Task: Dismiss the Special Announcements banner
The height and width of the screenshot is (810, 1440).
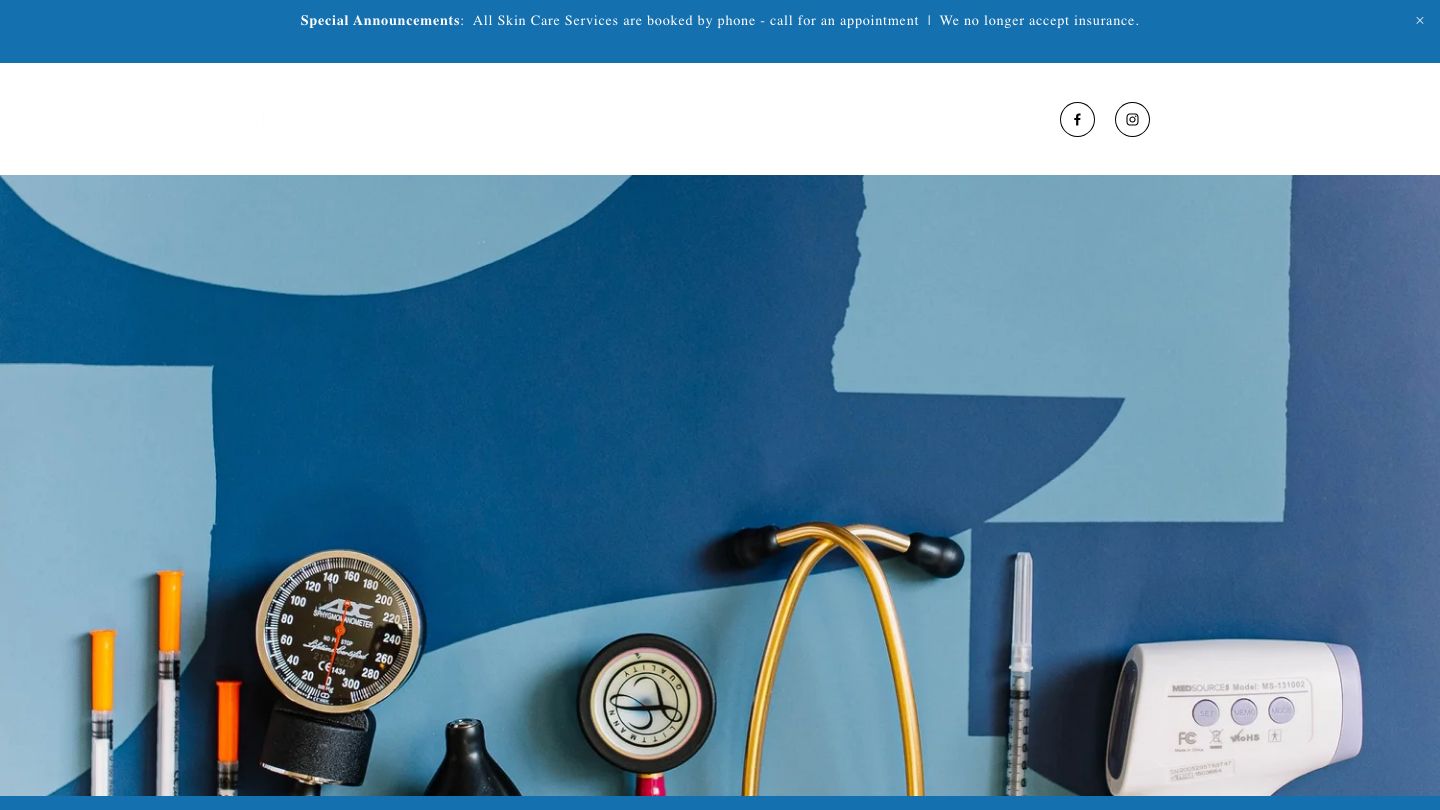Action: coord(1419,21)
